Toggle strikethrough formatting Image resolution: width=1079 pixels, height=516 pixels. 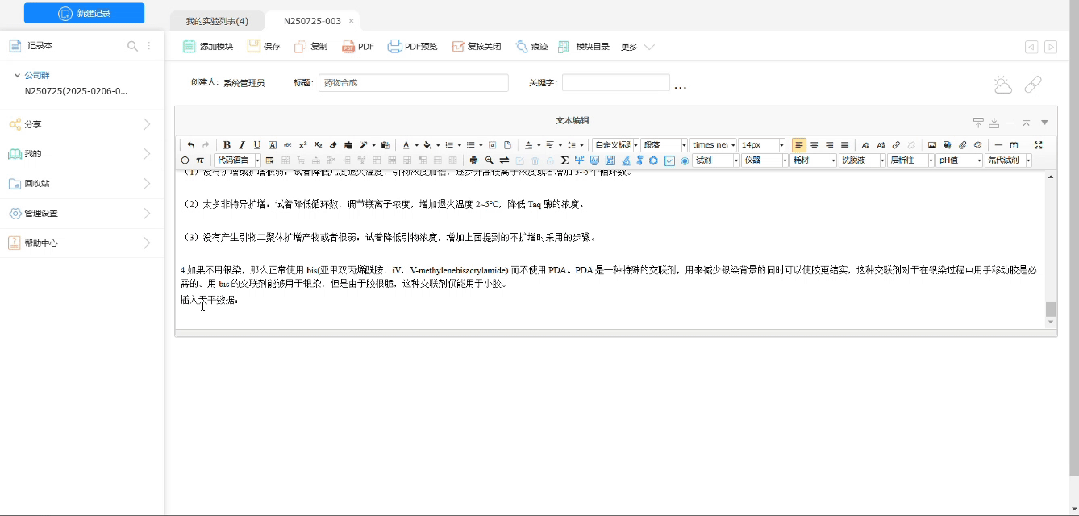[x=288, y=145]
